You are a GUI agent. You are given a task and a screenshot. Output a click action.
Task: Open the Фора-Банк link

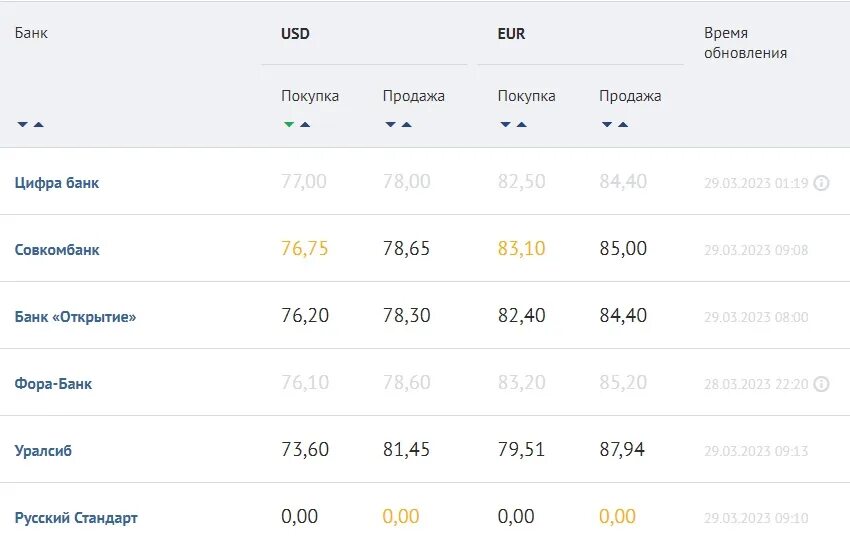[53, 384]
